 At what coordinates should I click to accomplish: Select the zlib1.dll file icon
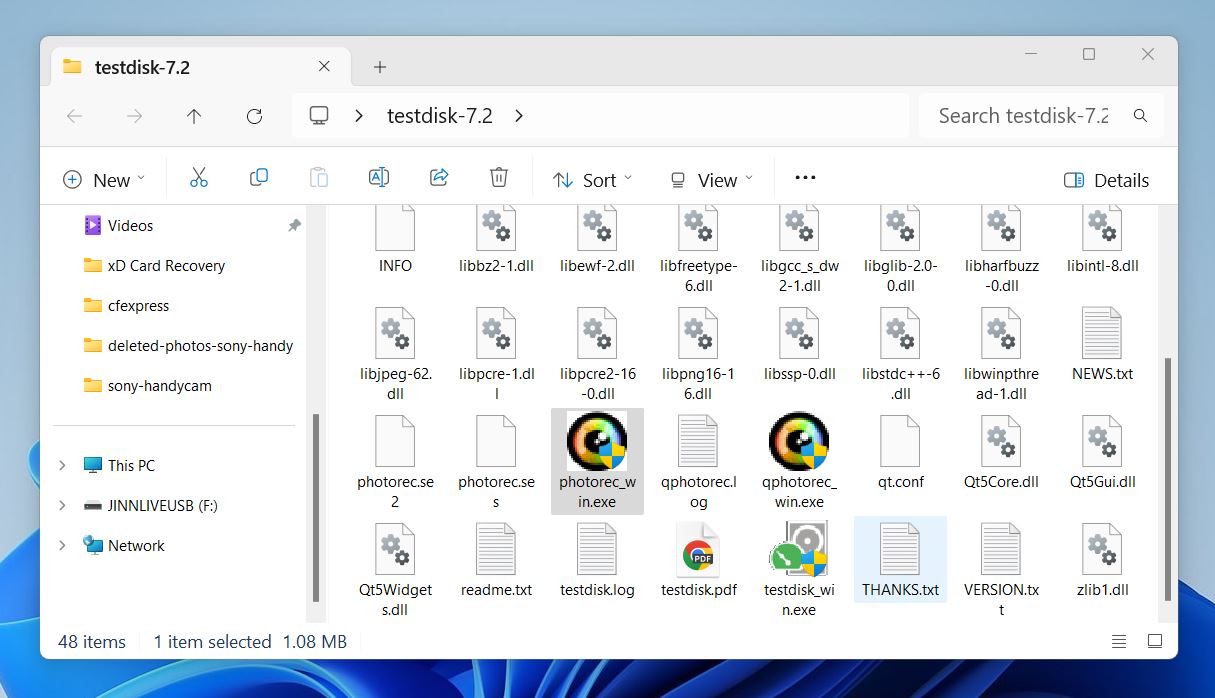tap(1102, 549)
